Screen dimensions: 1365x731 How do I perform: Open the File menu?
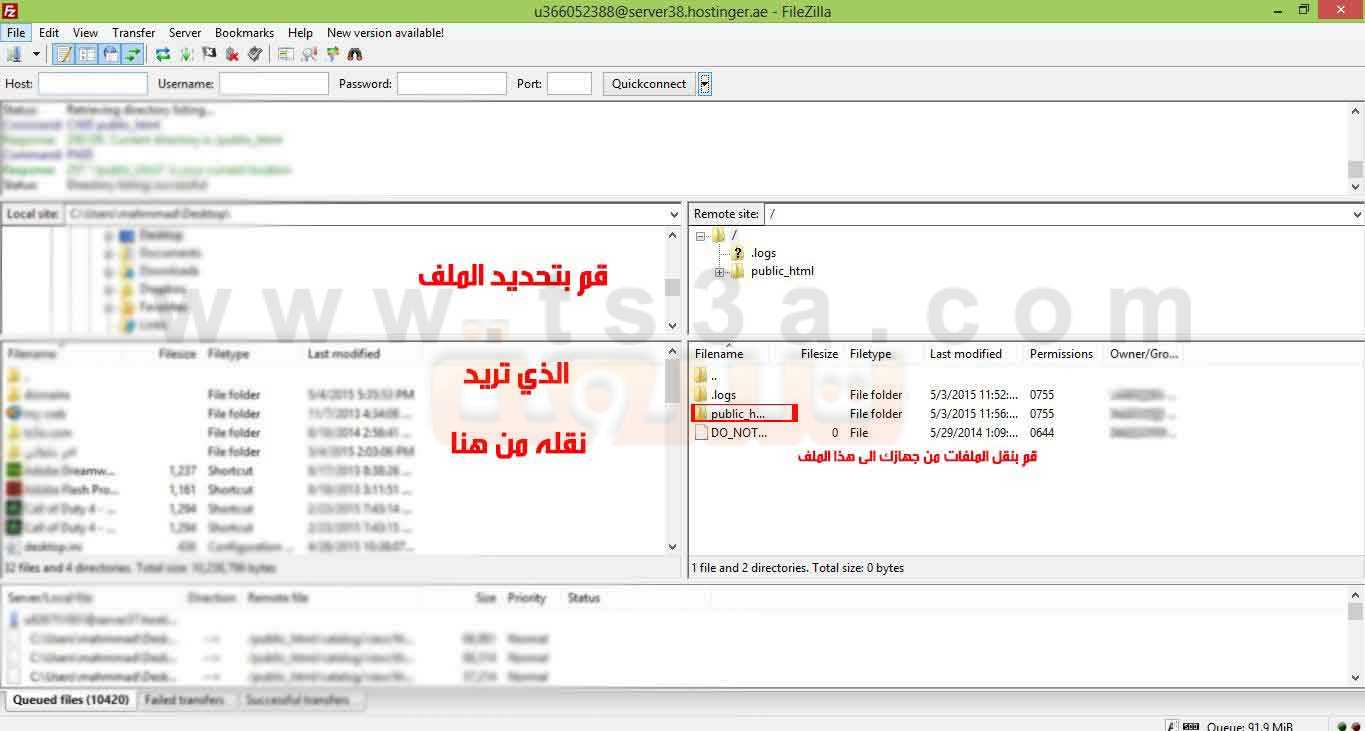pyautogui.click(x=16, y=33)
